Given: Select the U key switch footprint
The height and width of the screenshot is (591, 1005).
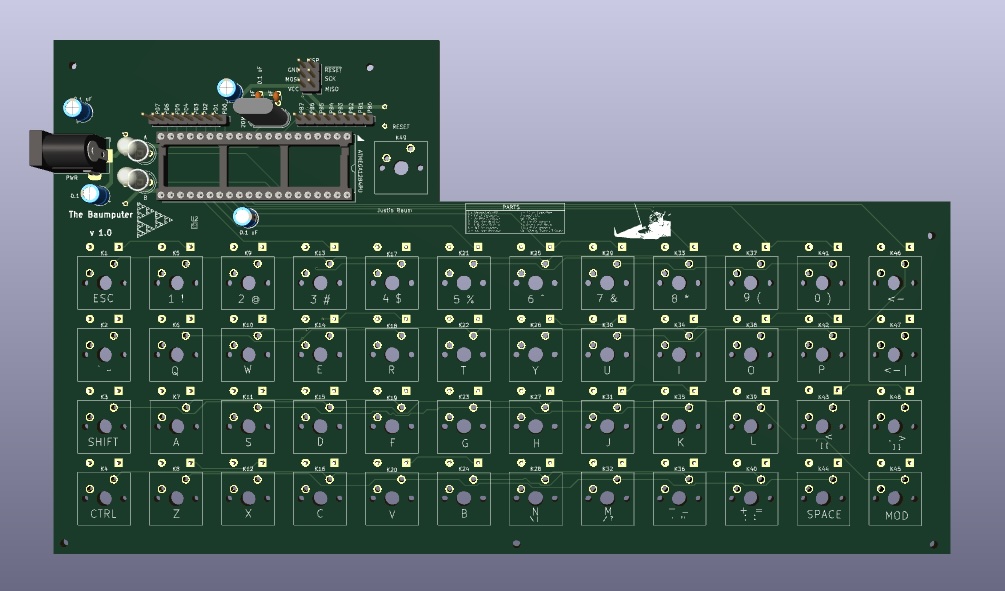Looking at the screenshot, I should 608,354.
